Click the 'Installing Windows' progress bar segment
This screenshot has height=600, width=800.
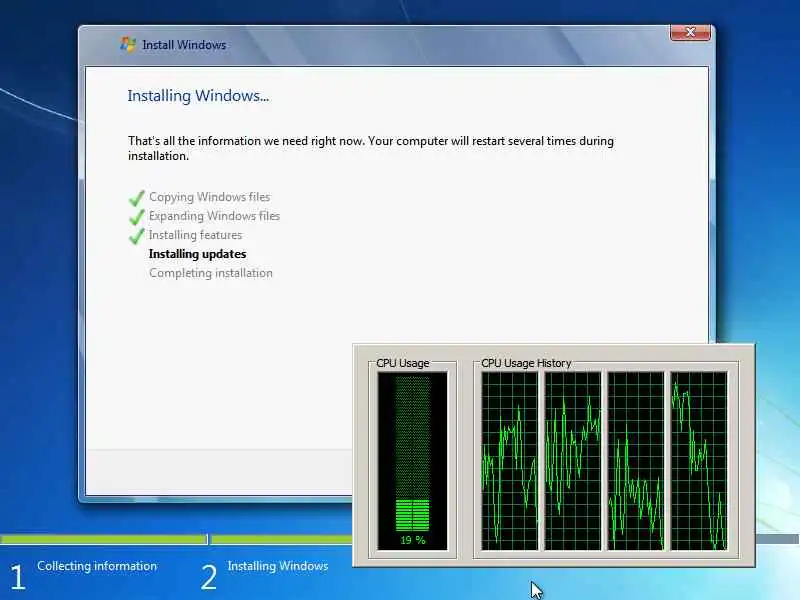click(x=282, y=539)
